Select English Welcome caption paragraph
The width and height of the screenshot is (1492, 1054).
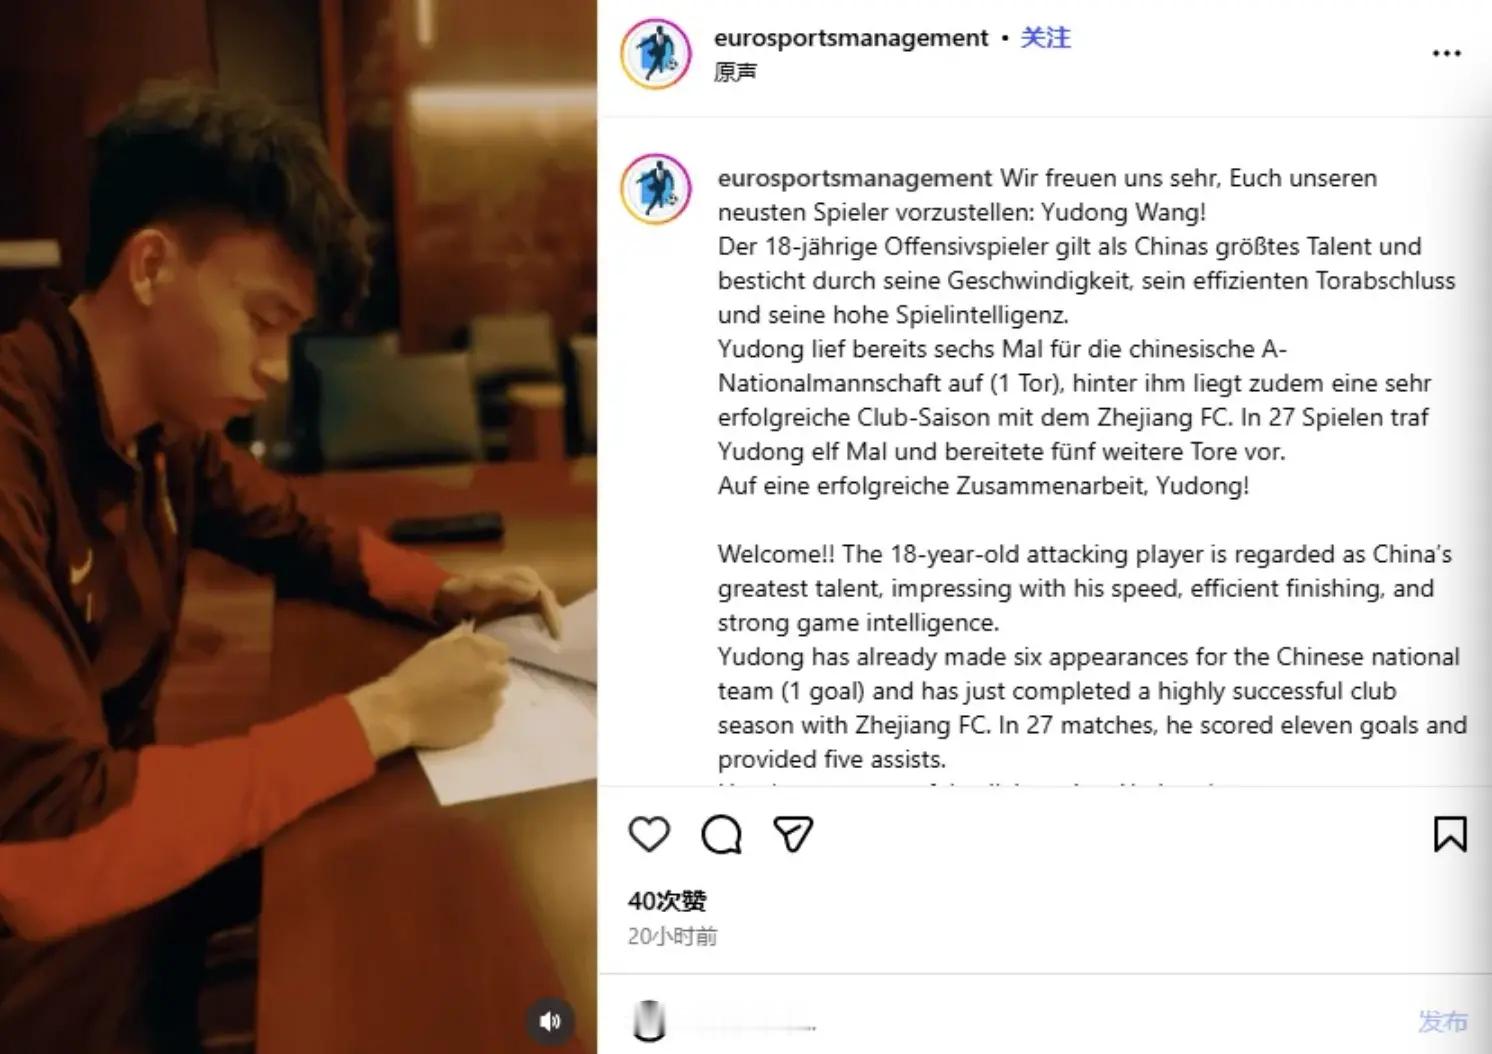point(1092,656)
